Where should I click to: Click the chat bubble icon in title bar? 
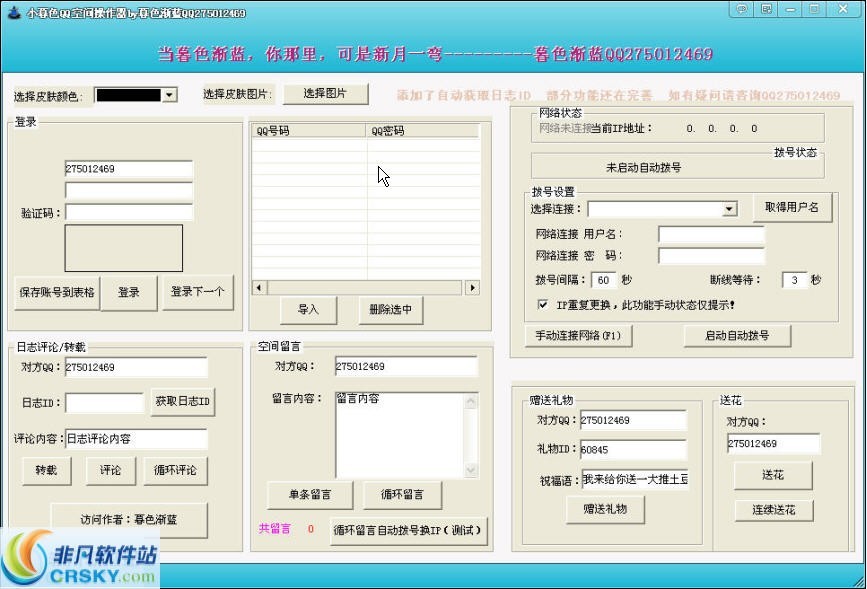741,9
